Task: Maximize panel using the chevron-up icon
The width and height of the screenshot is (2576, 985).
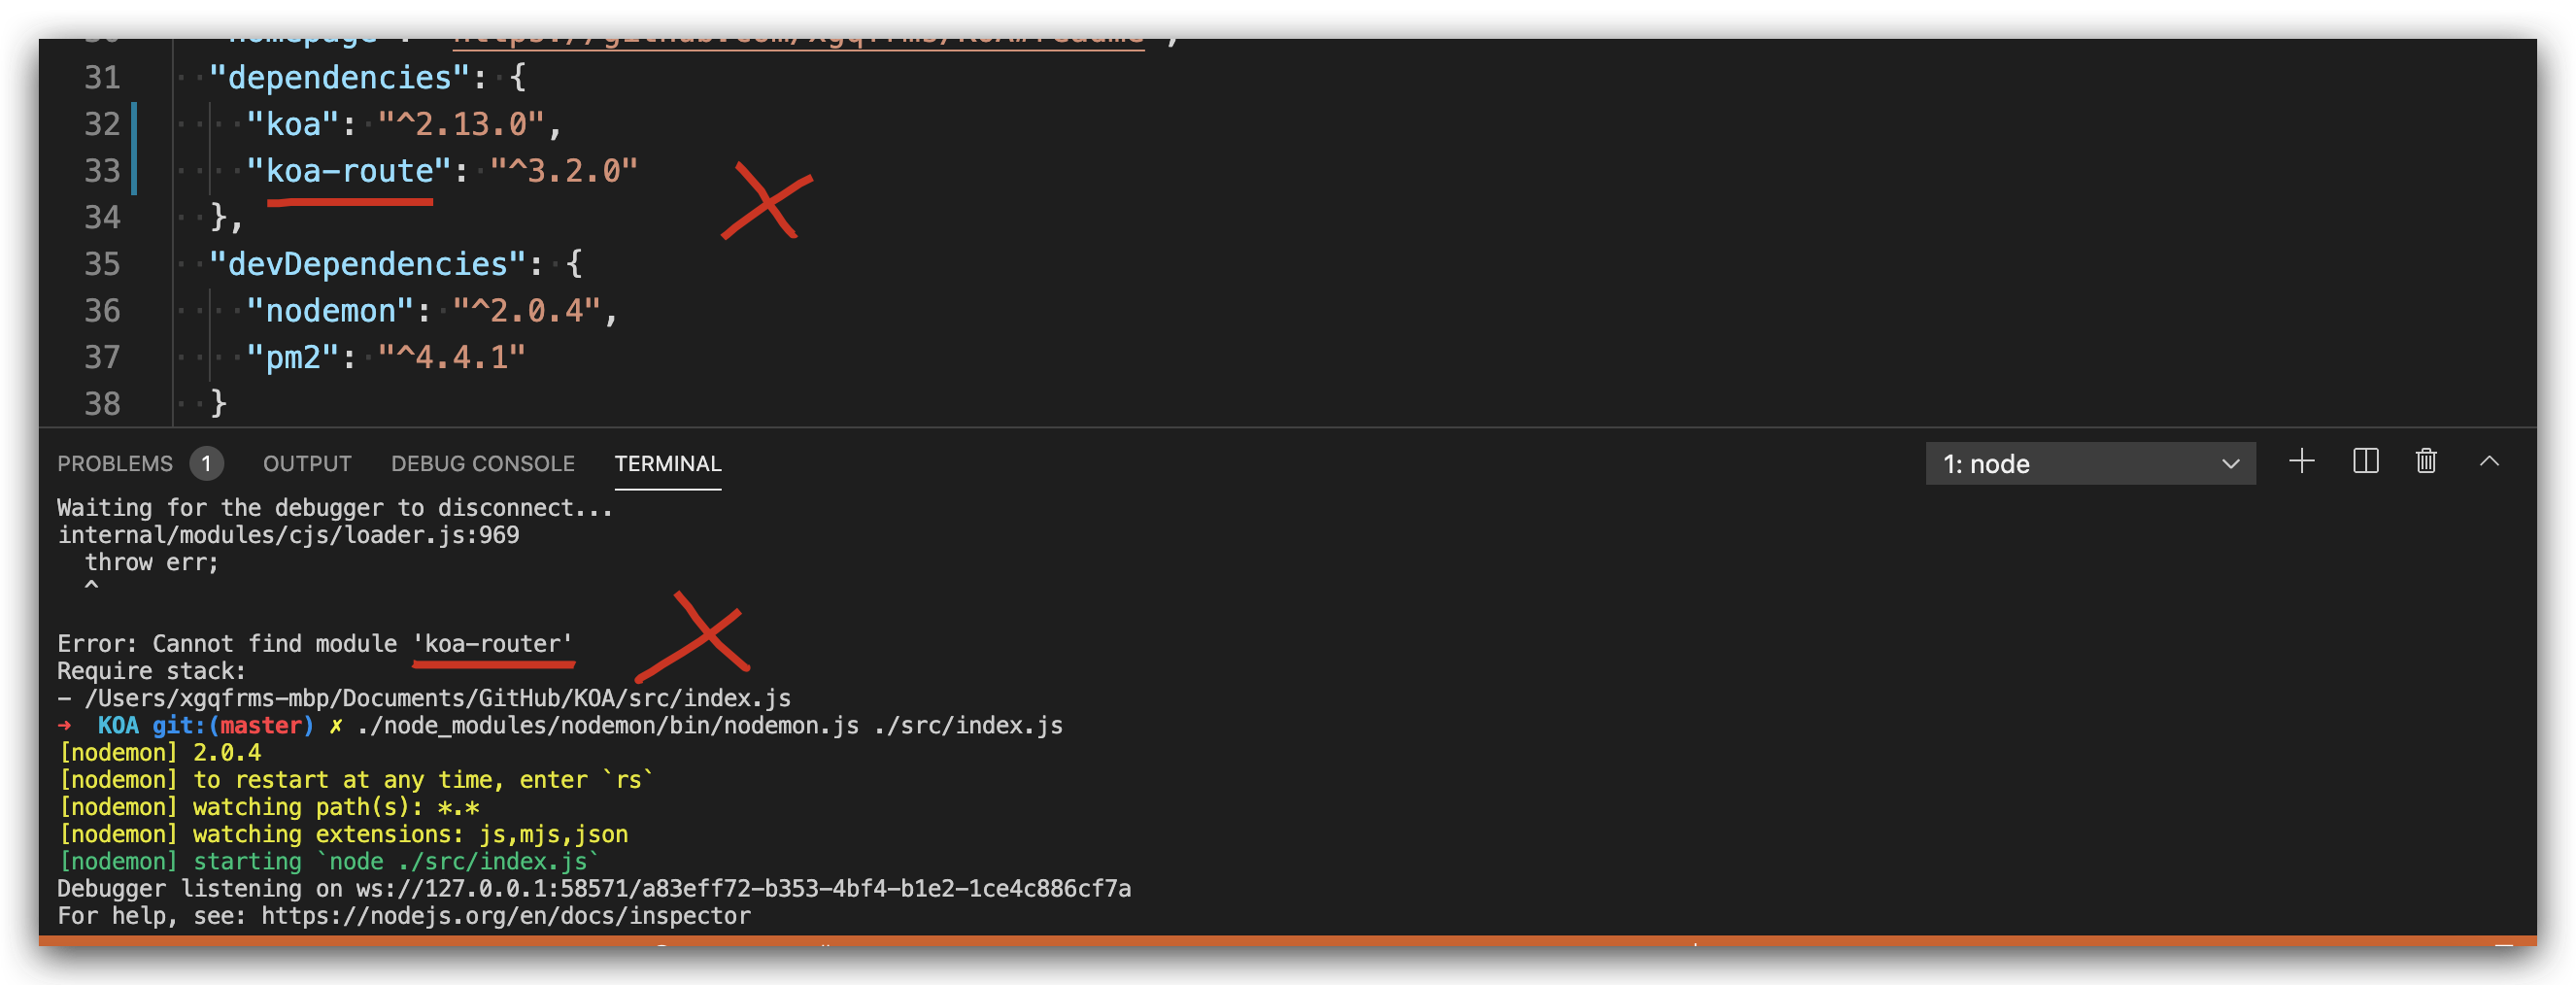Action: point(2489,461)
